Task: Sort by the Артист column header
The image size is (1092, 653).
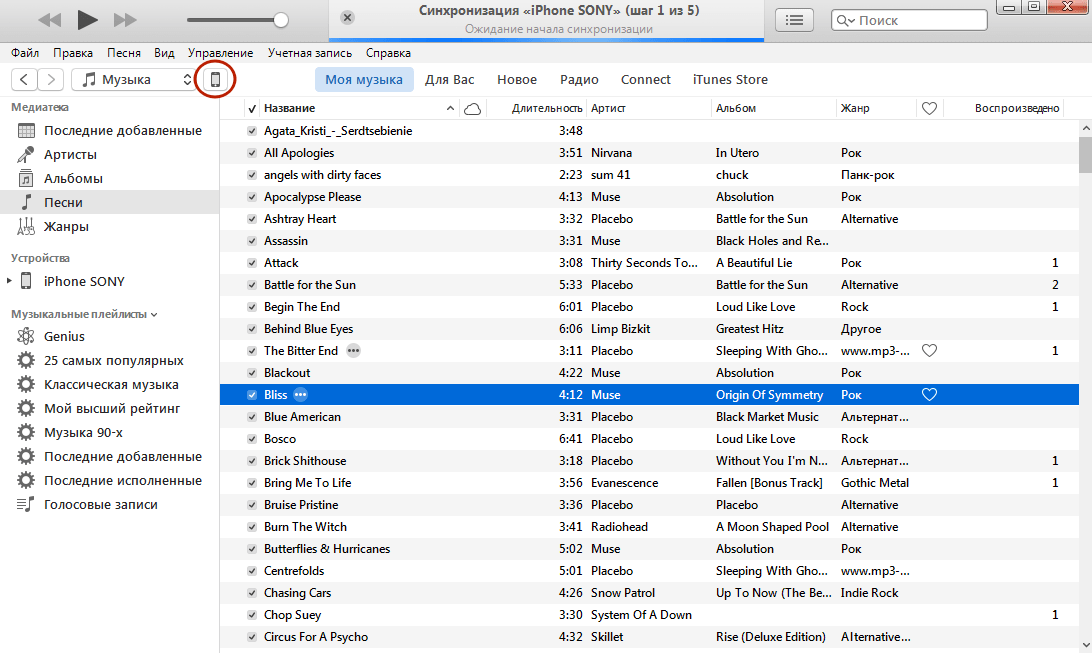Action: pyautogui.click(x=648, y=108)
